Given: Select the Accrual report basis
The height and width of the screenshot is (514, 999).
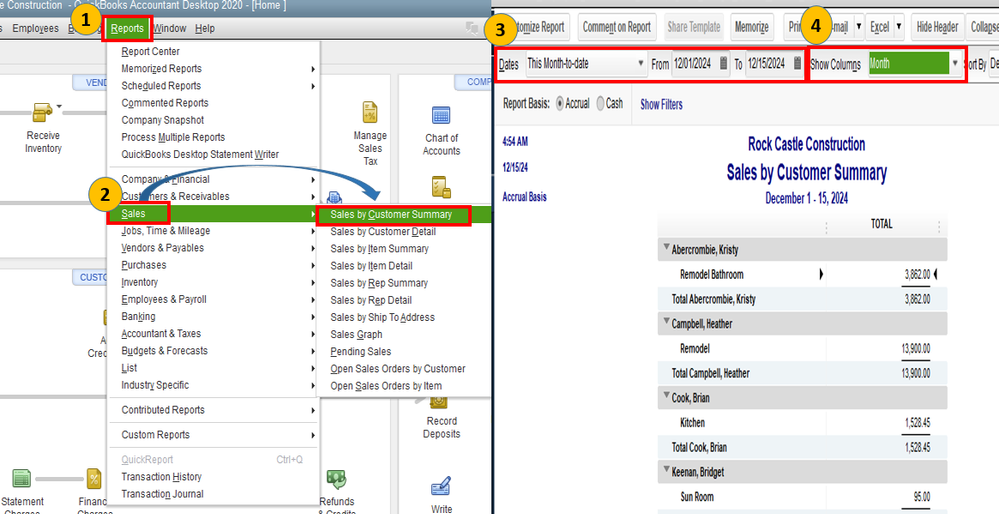Looking at the screenshot, I should [560, 104].
